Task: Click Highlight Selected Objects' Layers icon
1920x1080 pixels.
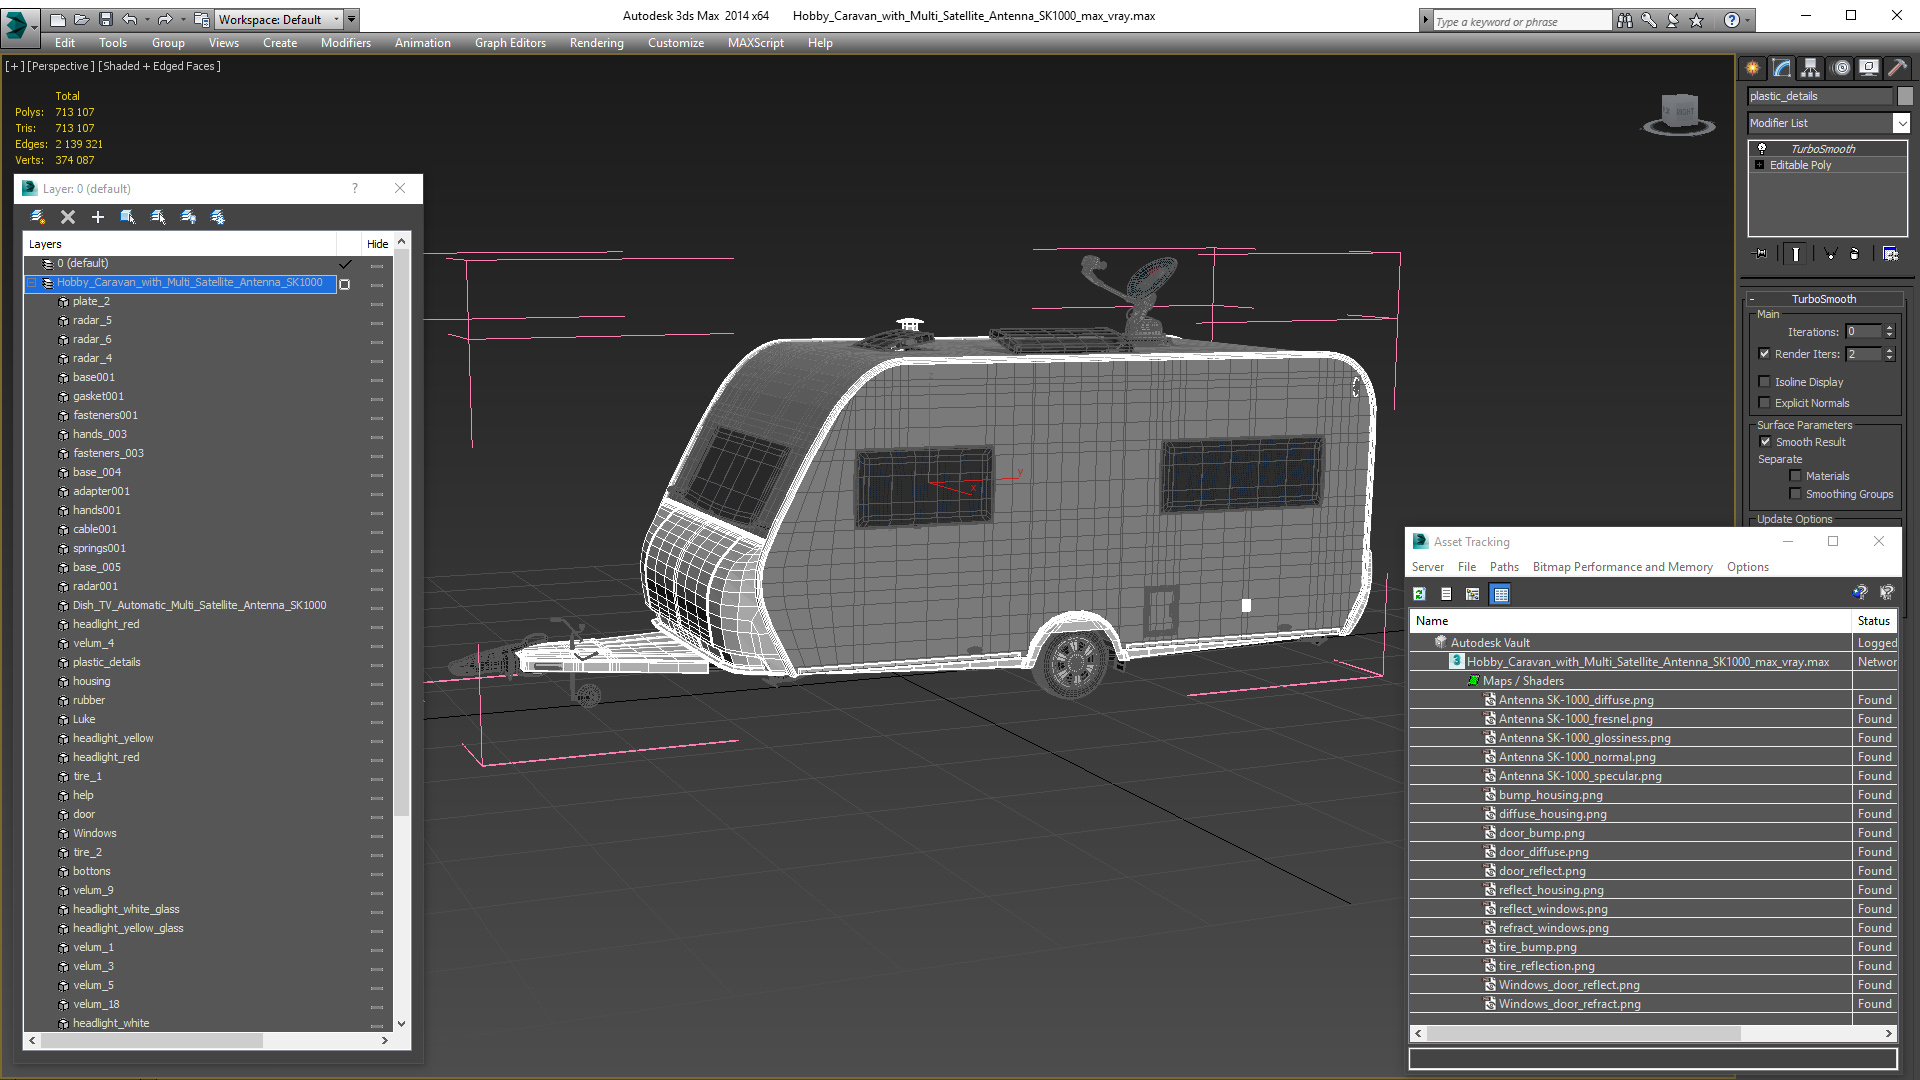Action: (x=158, y=217)
